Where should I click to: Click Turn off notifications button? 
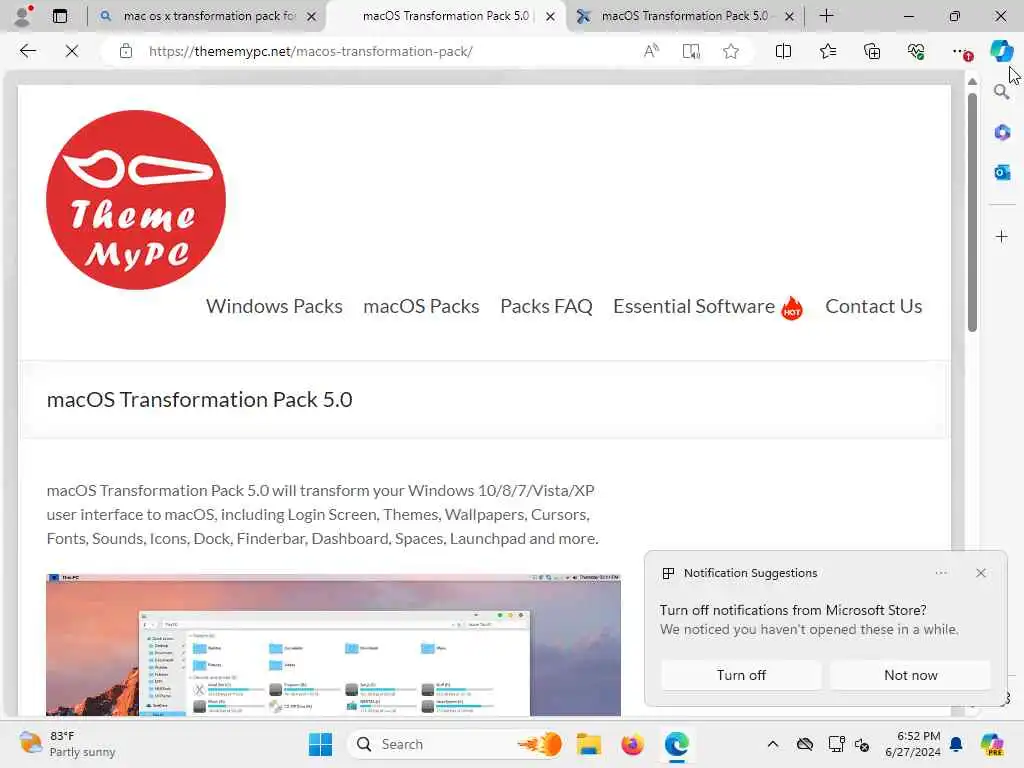[741, 675]
